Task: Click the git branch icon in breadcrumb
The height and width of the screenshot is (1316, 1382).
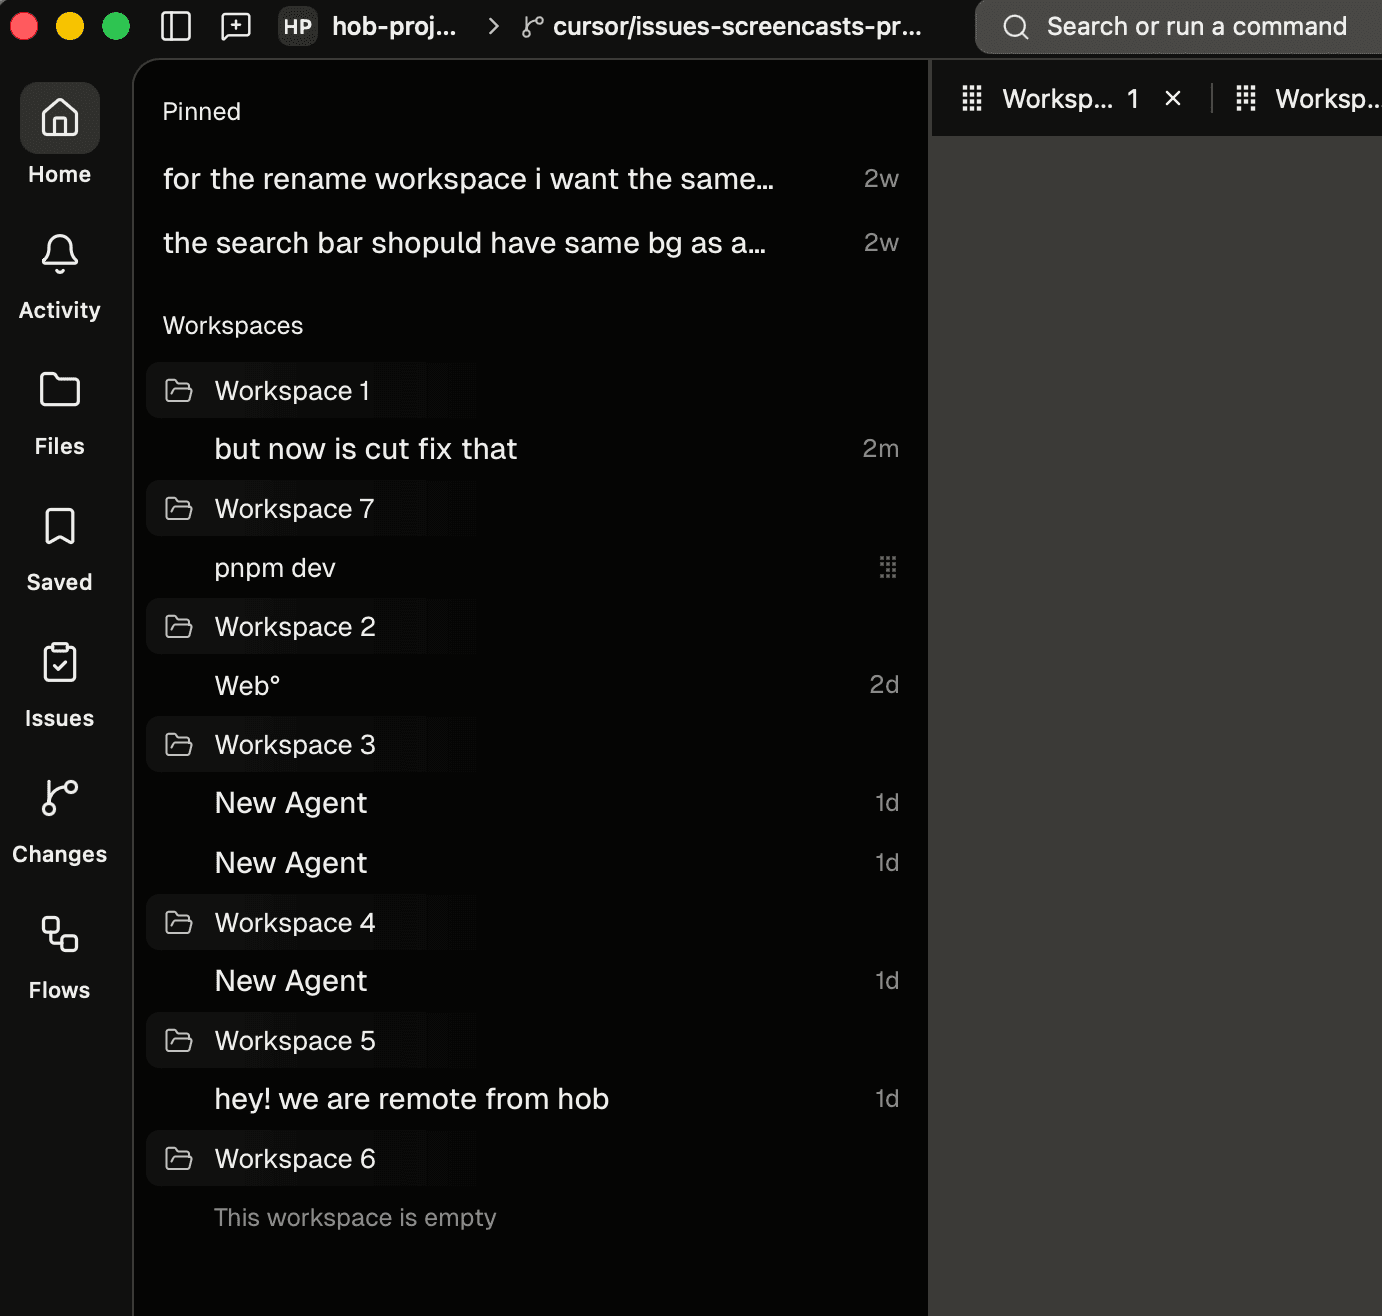Action: 533,27
